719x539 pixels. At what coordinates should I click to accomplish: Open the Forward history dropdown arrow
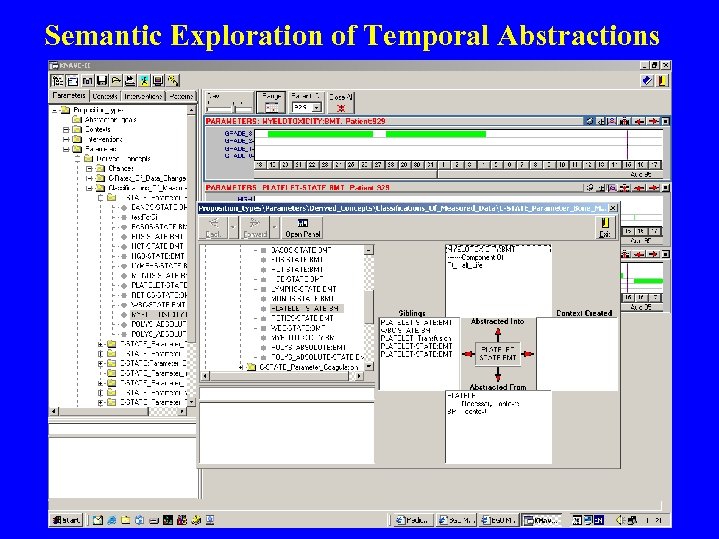(x=275, y=228)
